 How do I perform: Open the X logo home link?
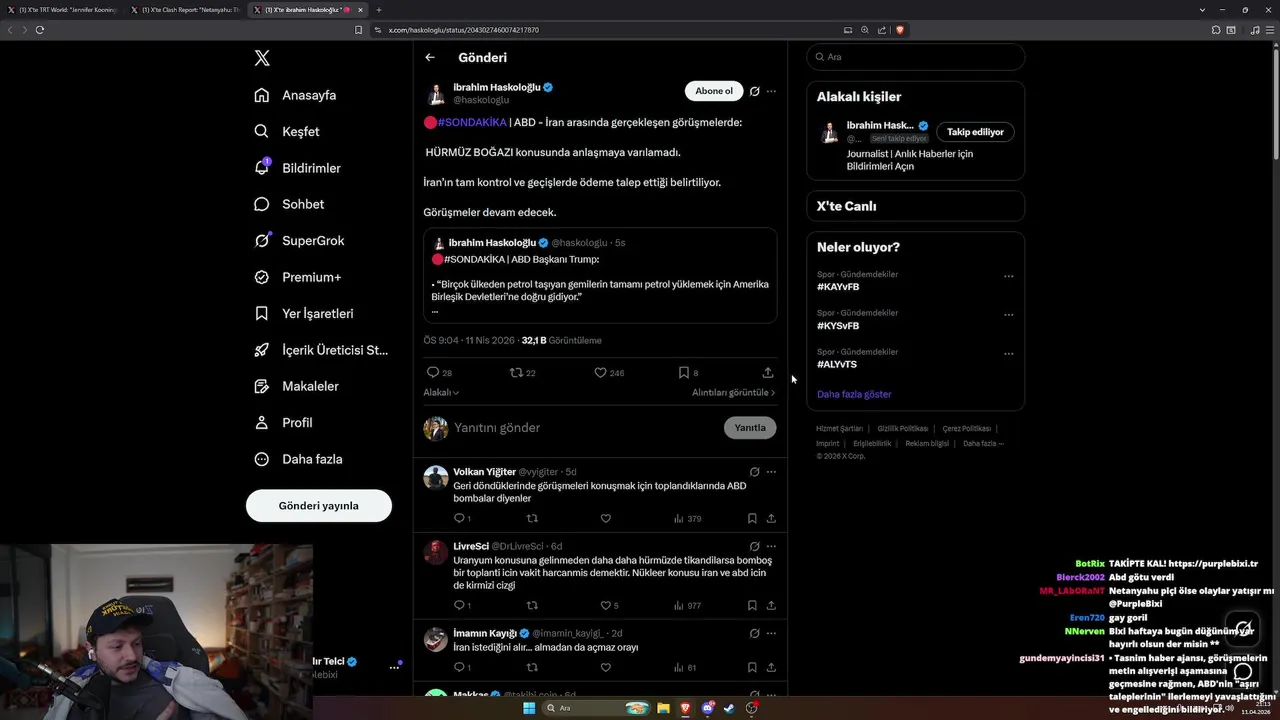click(x=262, y=58)
